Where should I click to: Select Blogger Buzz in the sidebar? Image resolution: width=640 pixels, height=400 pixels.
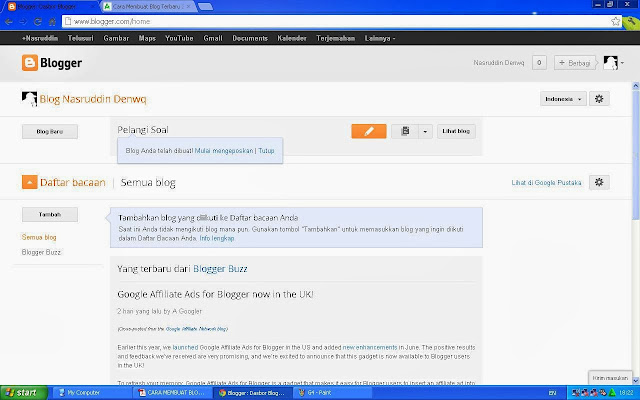(41, 252)
